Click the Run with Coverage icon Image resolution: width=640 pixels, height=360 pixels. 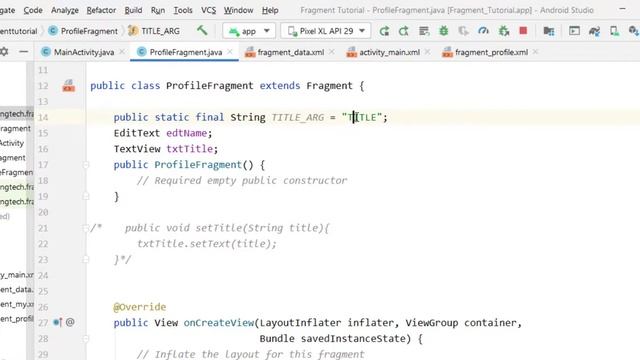(463, 31)
